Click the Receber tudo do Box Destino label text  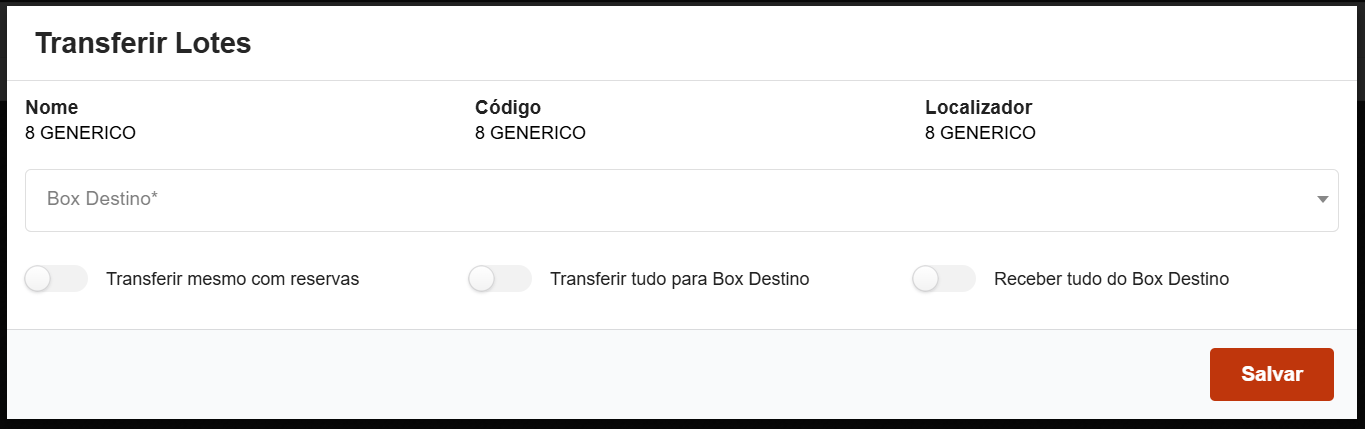coord(1111,279)
